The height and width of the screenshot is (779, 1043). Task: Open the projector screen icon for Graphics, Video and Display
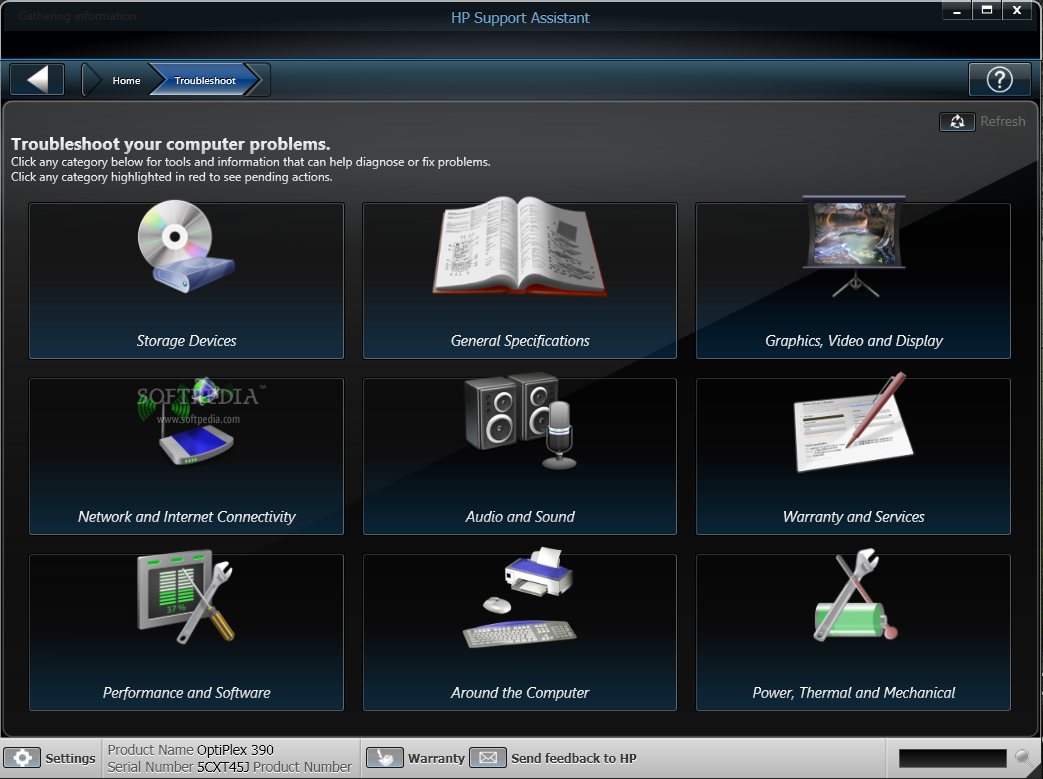coord(854,246)
